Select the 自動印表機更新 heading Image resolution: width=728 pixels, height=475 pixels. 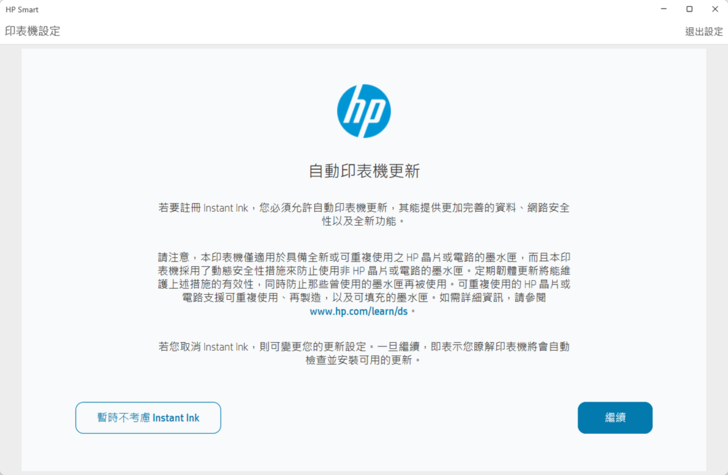click(364, 170)
